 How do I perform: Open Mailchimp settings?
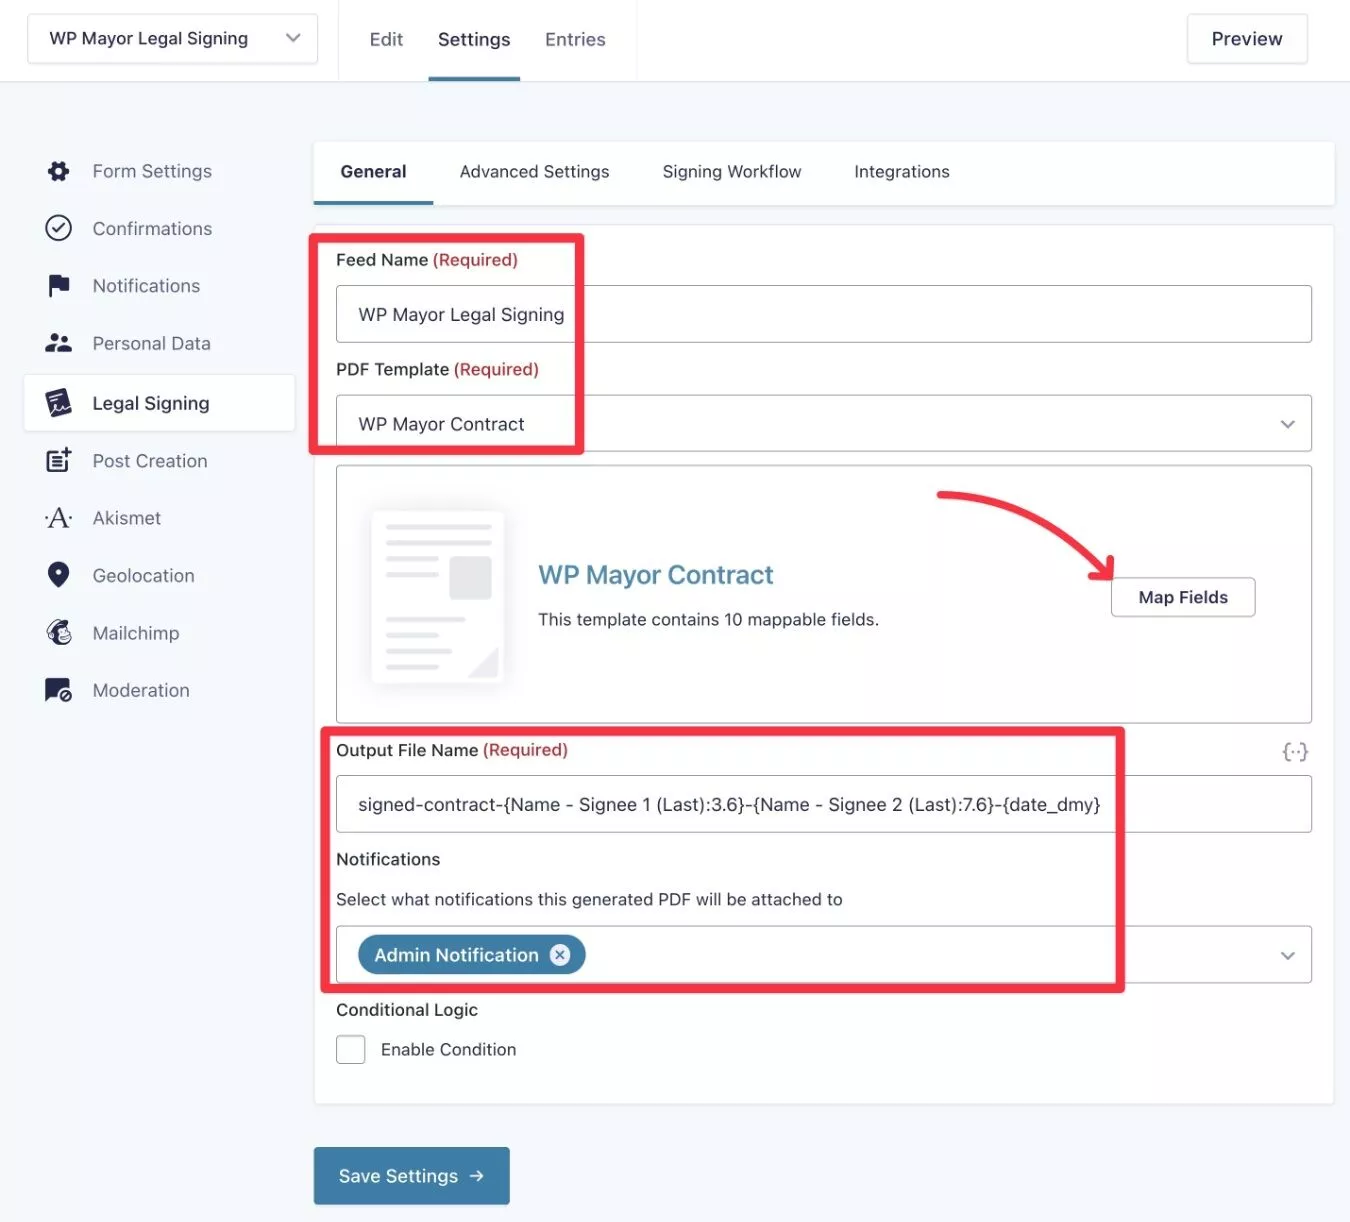136,632
